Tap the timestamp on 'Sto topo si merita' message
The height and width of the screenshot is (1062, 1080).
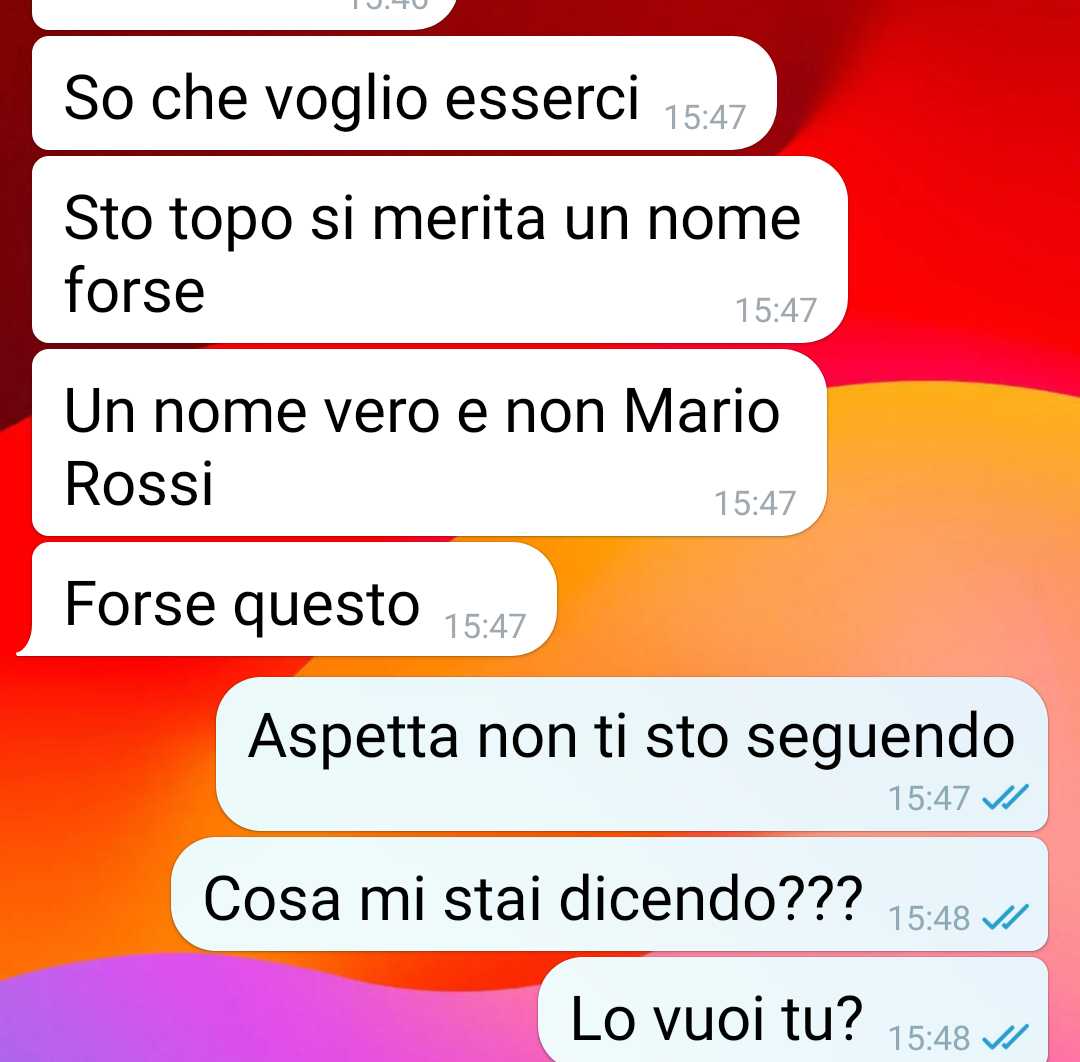tap(776, 311)
